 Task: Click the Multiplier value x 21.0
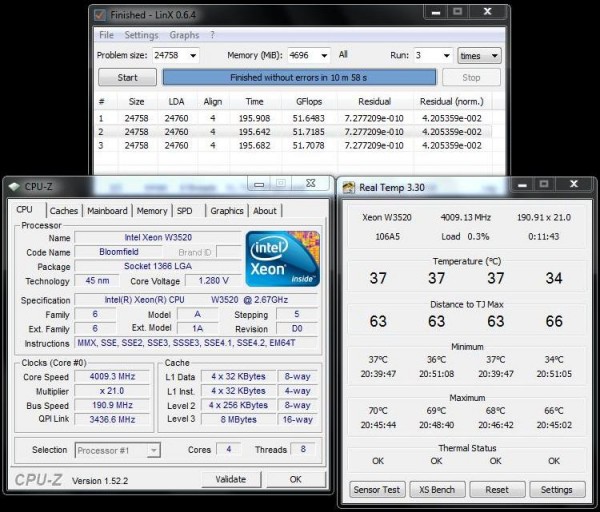click(112, 391)
